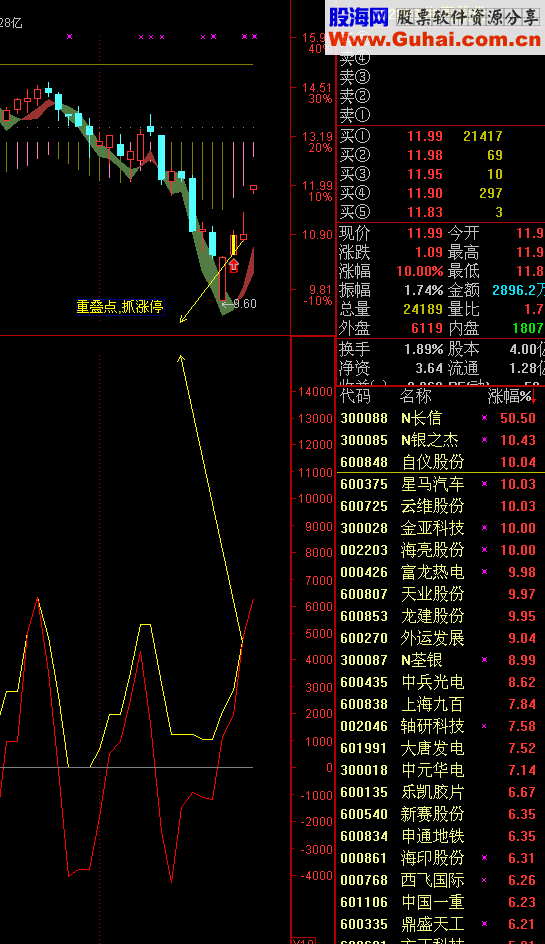Click the 涨幅 value 10.00%
545x944 pixels.
pyautogui.click(x=420, y=272)
